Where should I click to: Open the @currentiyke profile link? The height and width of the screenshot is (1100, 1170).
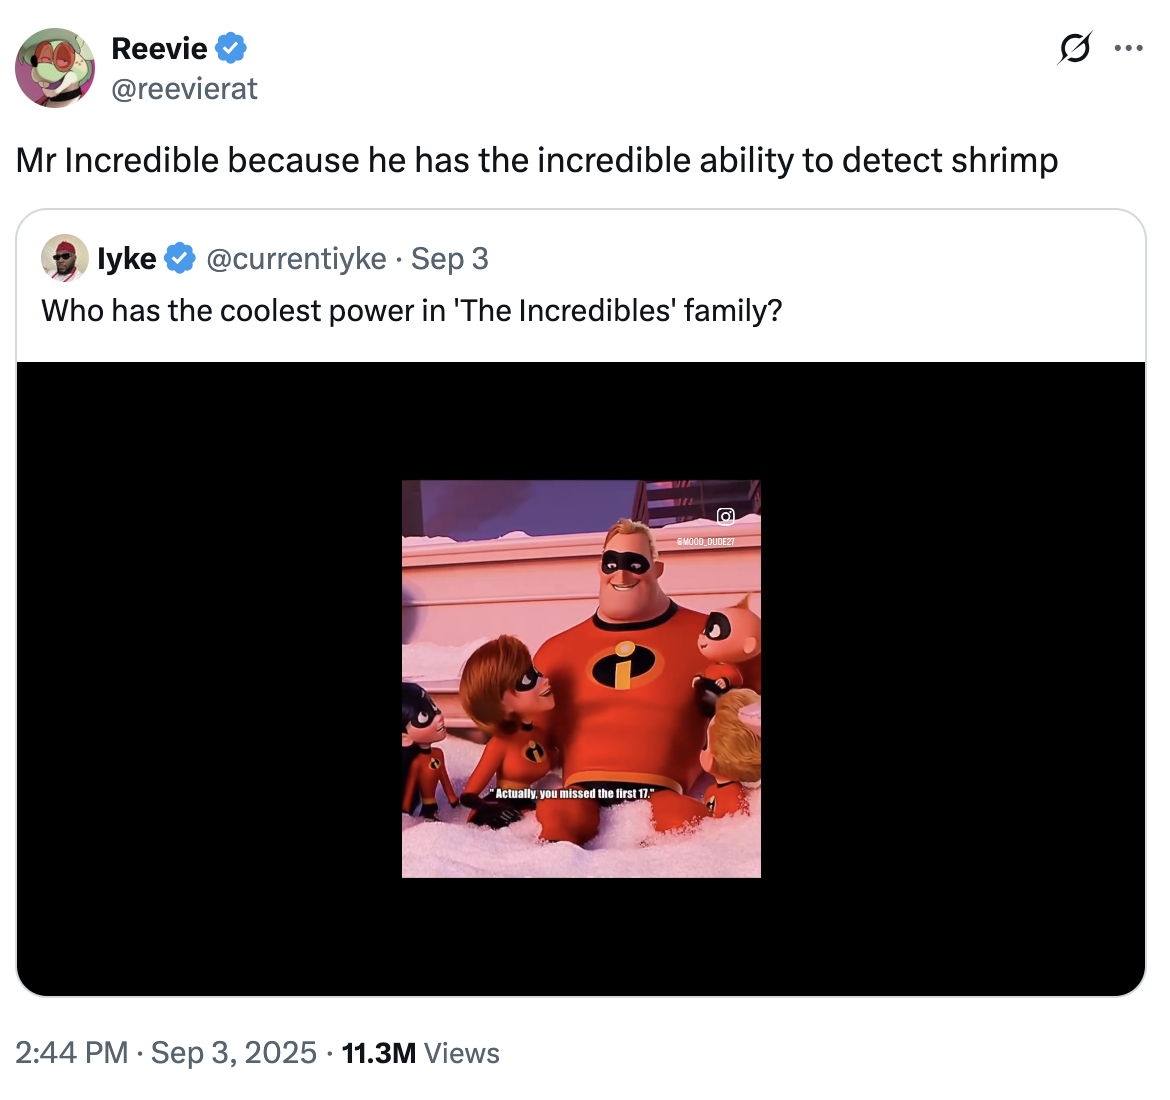tap(296, 258)
